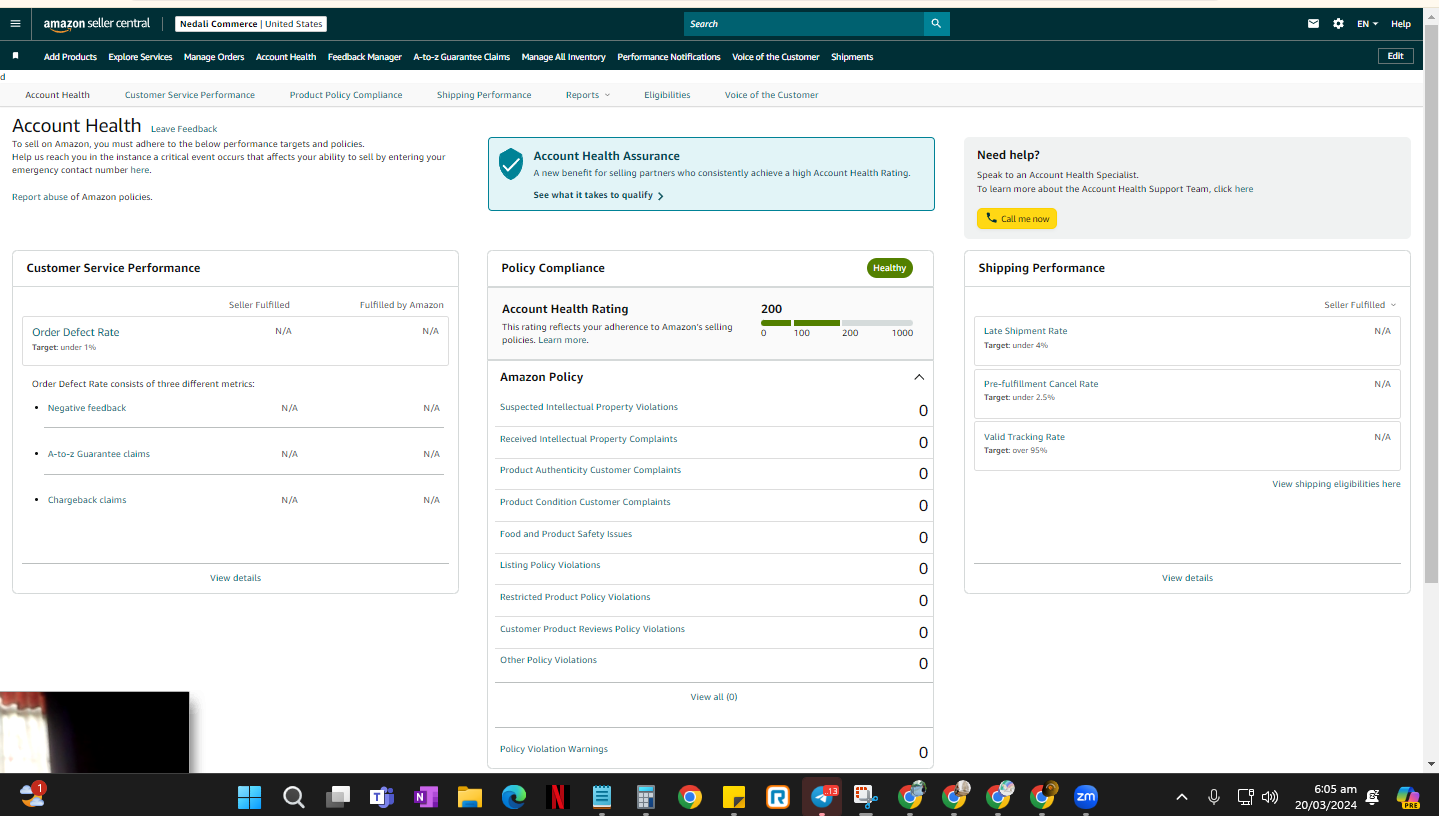Click See what it takes to qualify
The height and width of the screenshot is (816, 1439).
pos(598,195)
